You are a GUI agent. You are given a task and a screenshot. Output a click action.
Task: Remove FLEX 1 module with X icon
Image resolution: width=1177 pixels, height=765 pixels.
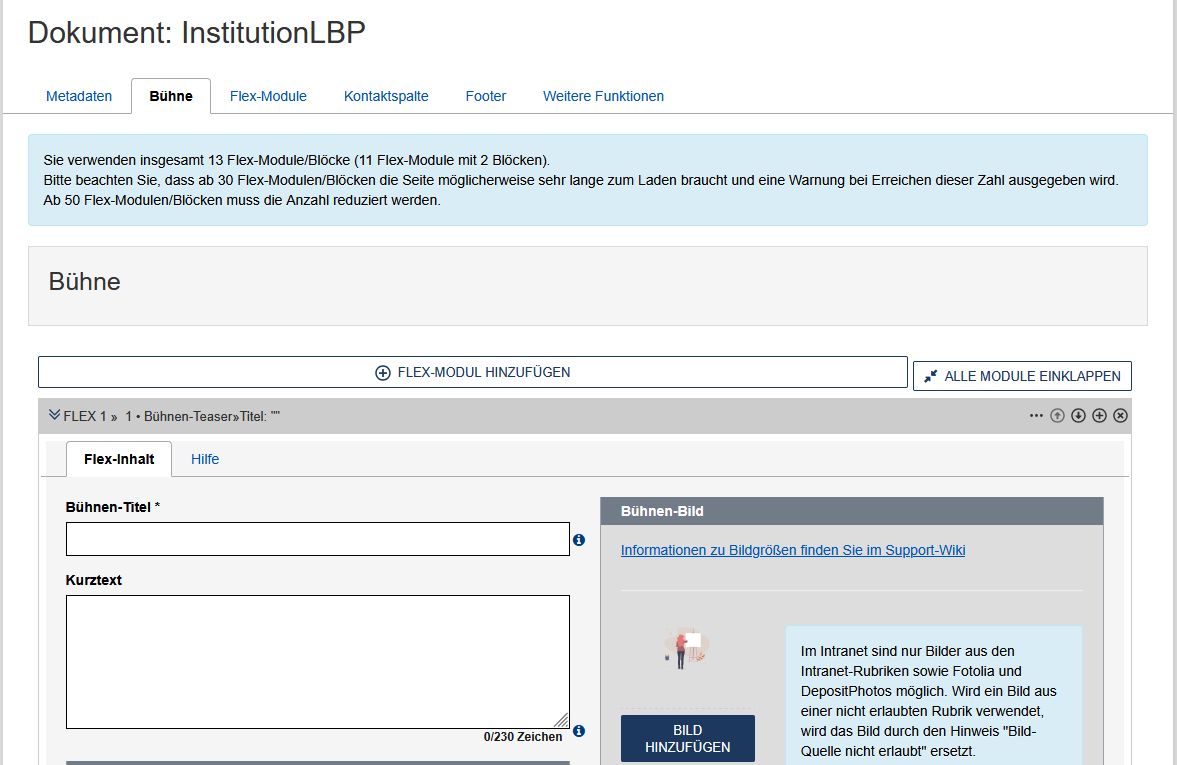tap(1120, 416)
